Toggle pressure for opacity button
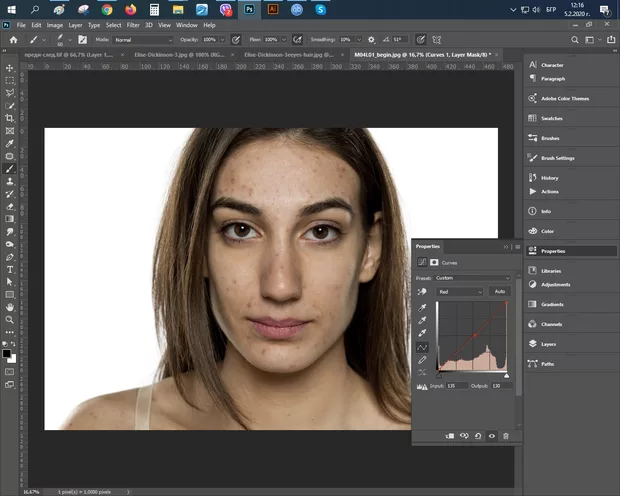This screenshot has width=620, height=496. click(x=236, y=39)
